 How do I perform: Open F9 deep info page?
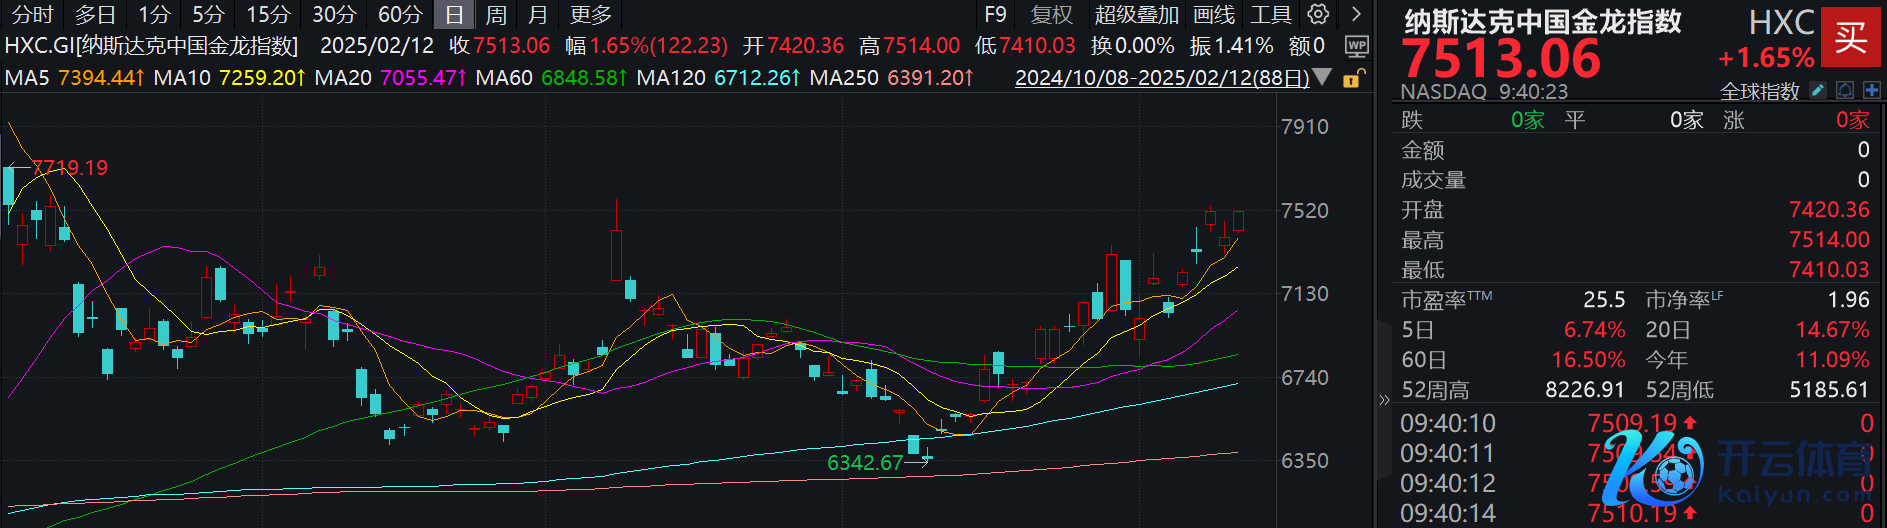(995, 15)
